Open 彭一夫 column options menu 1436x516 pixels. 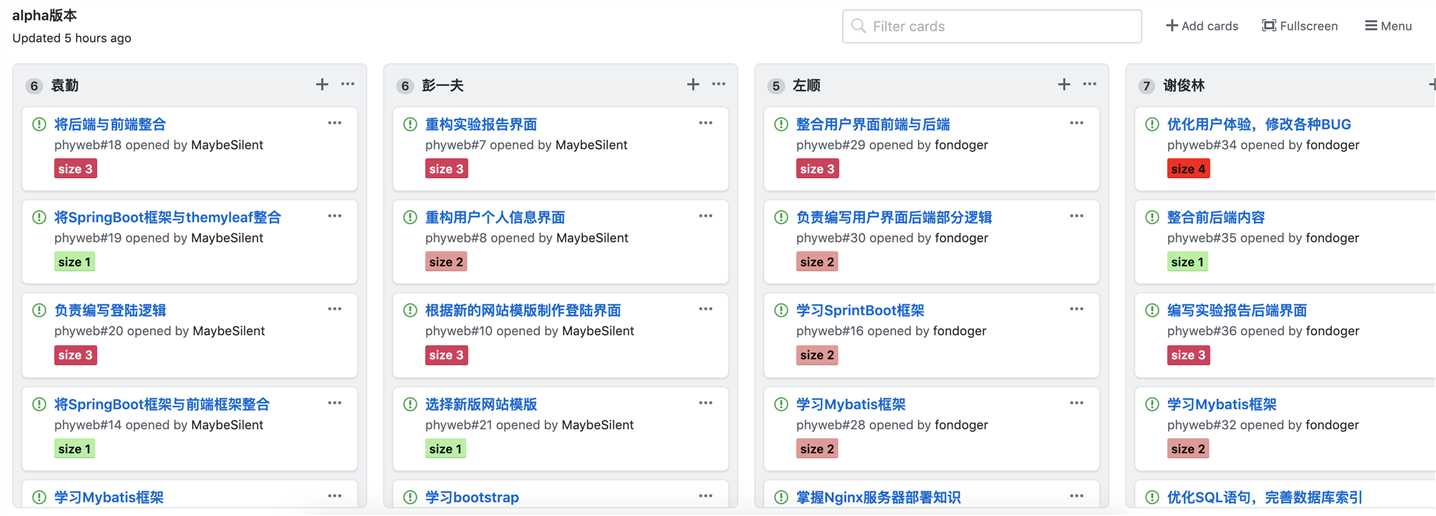pyautogui.click(x=718, y=85)
